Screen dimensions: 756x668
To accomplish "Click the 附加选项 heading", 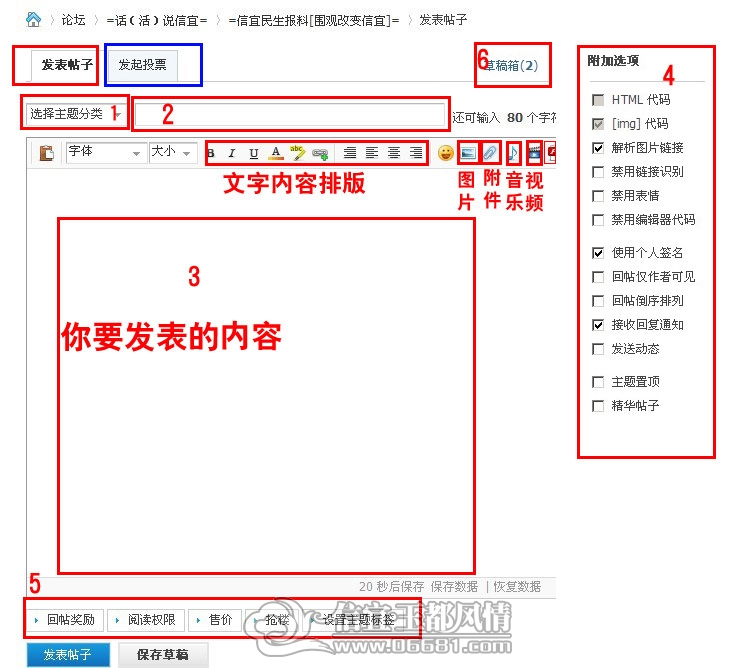I will click(613, 61).
